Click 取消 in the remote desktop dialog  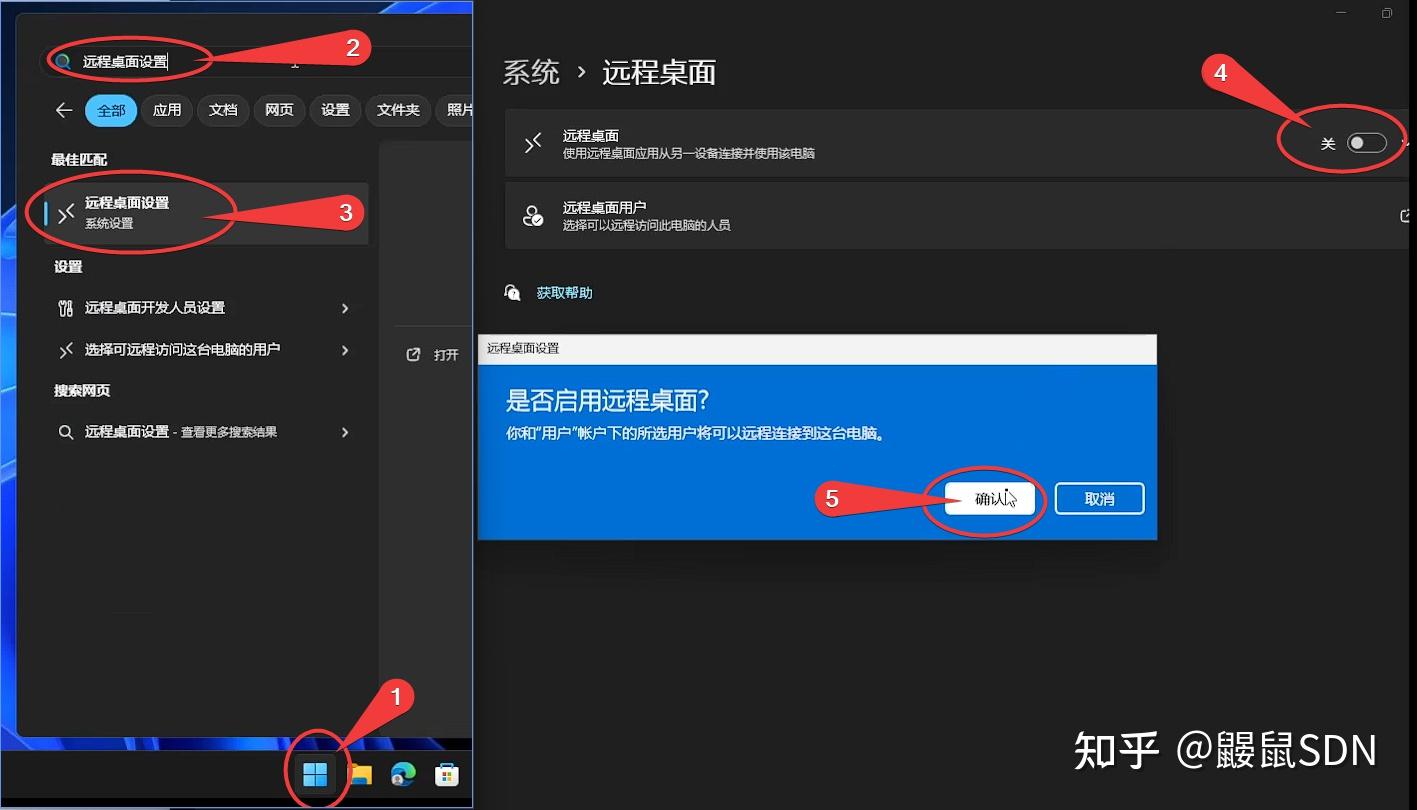[x=1100, y=498]
